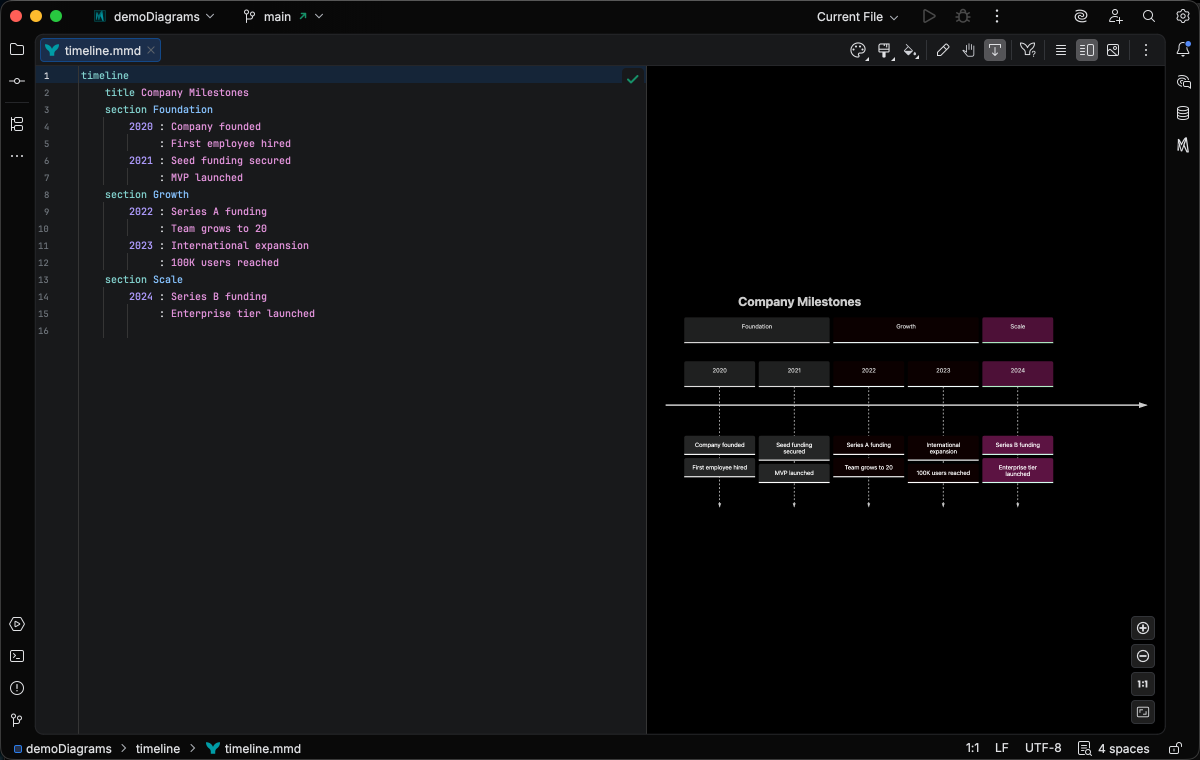Zoom out of the diagram preview

[x=1143, y=656]
